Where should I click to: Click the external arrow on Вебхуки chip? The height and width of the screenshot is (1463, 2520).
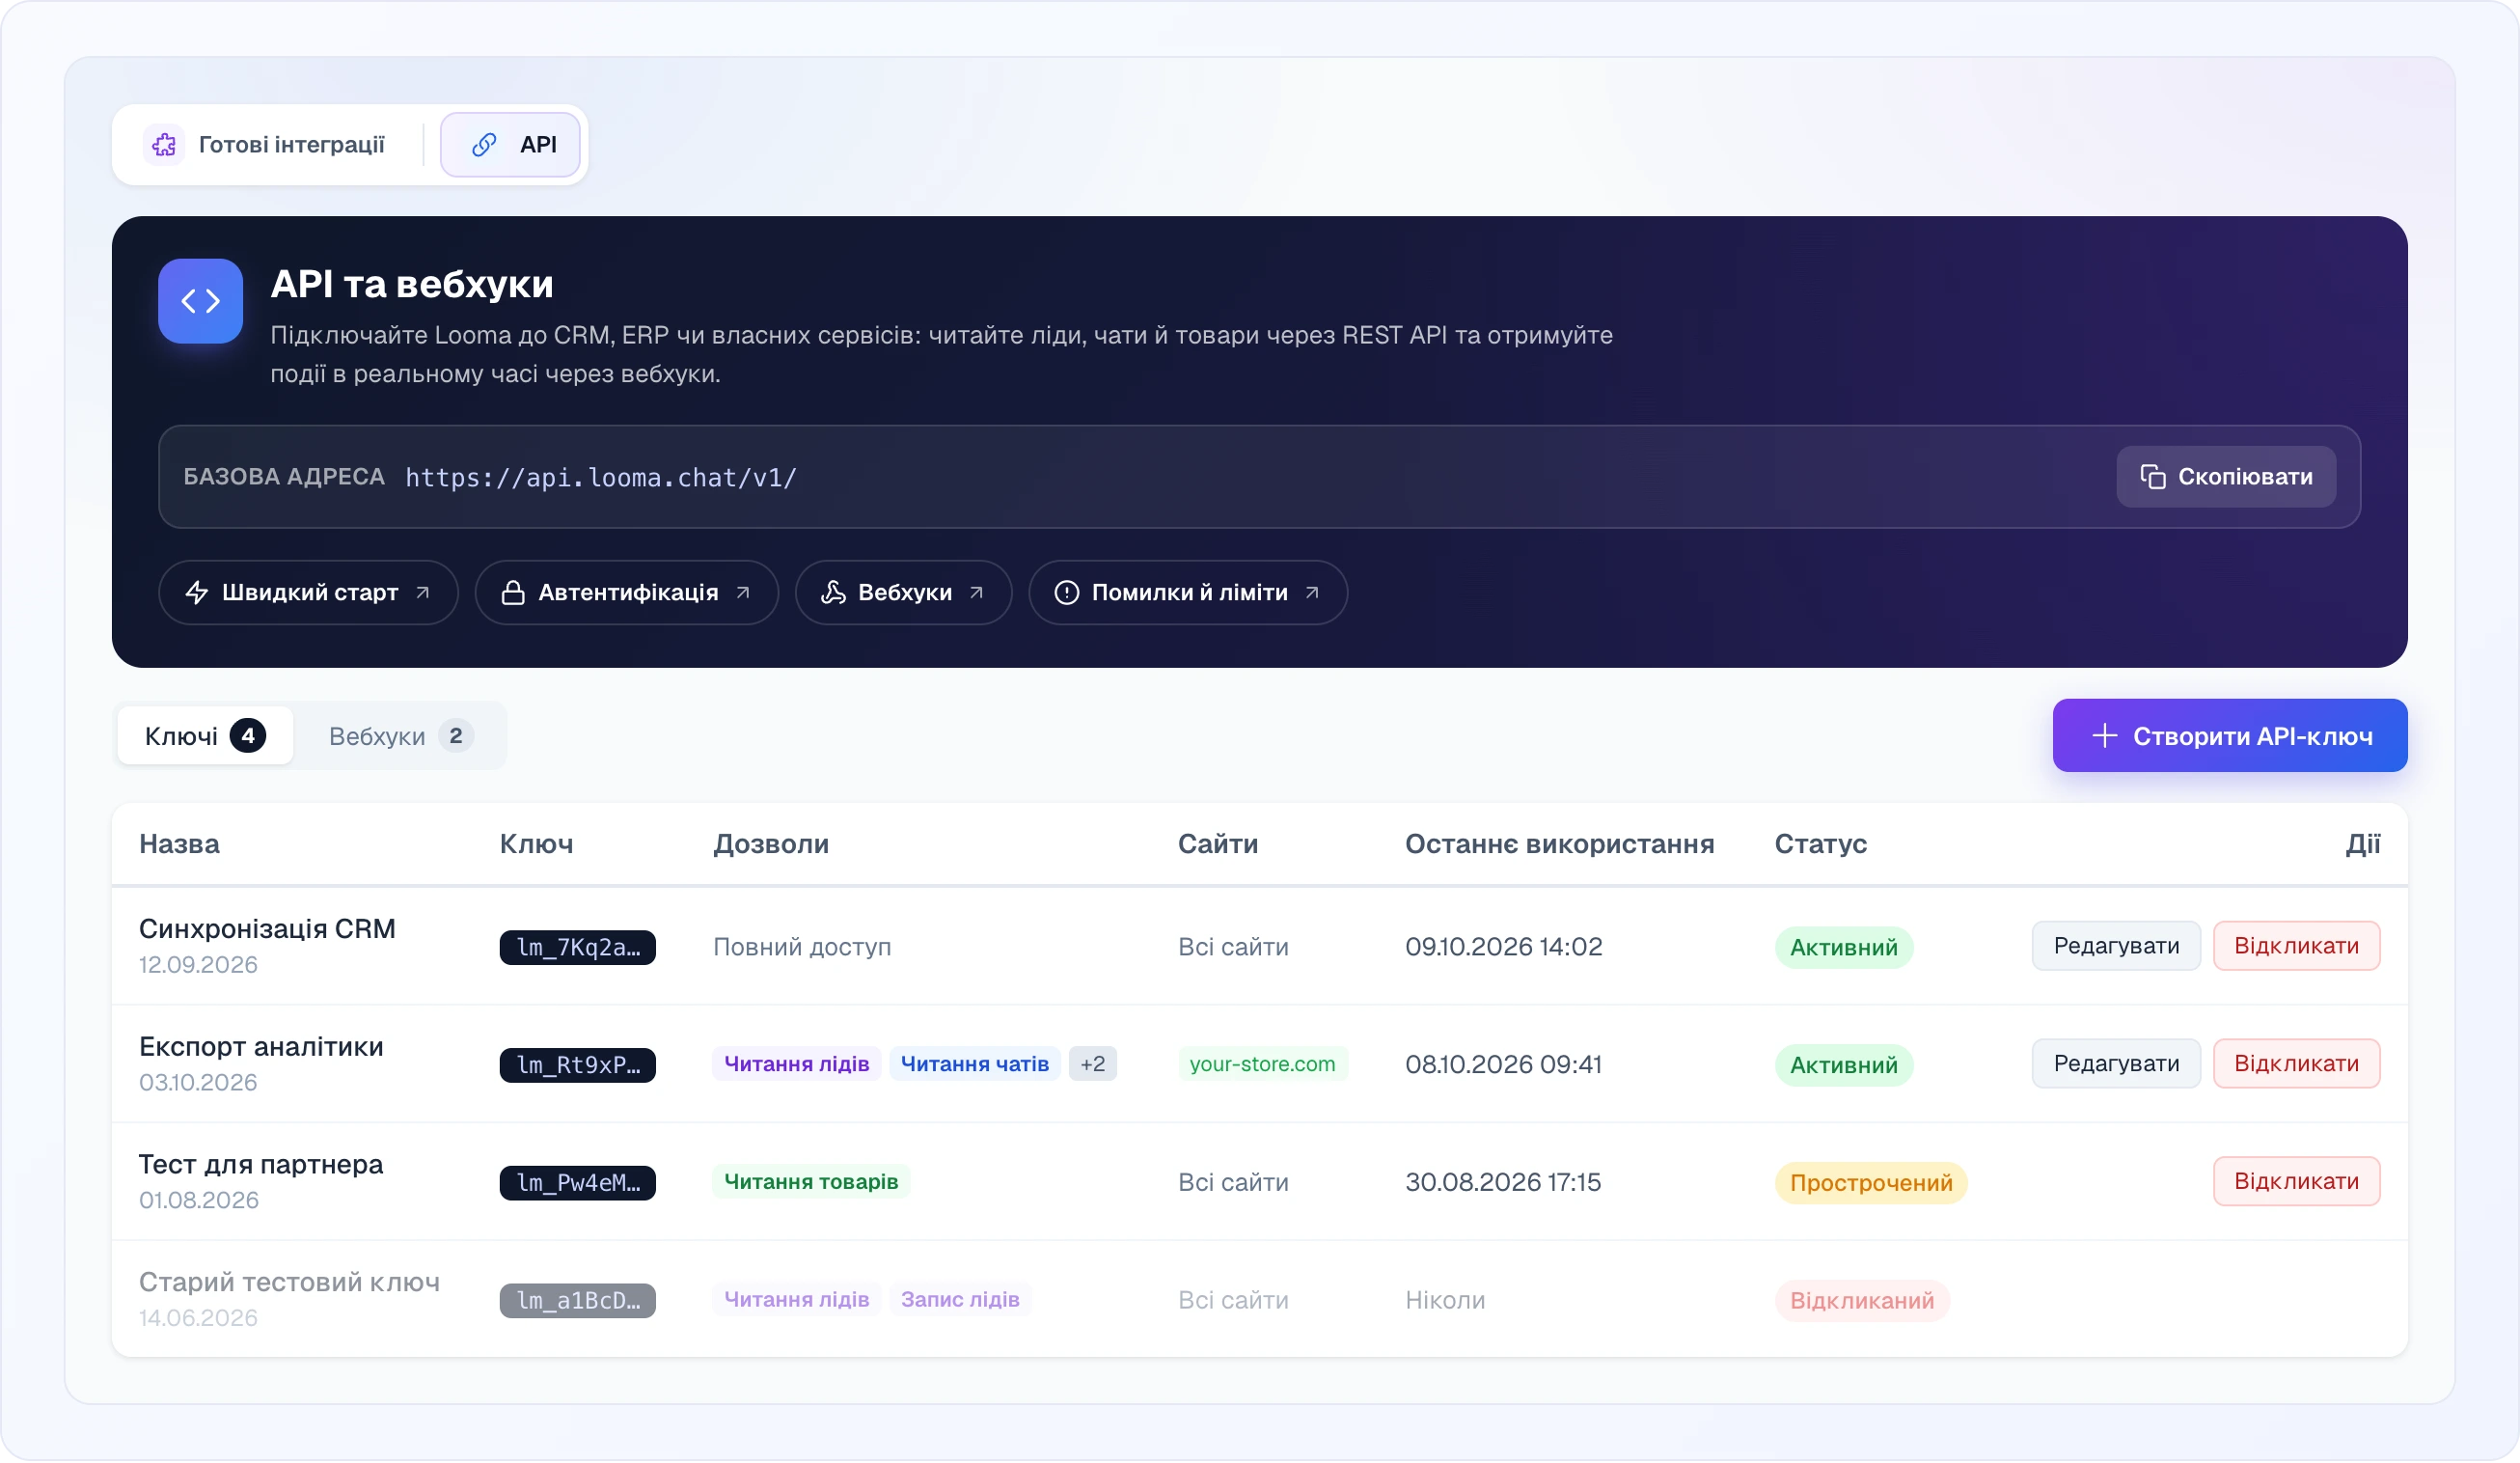[977, 593]
